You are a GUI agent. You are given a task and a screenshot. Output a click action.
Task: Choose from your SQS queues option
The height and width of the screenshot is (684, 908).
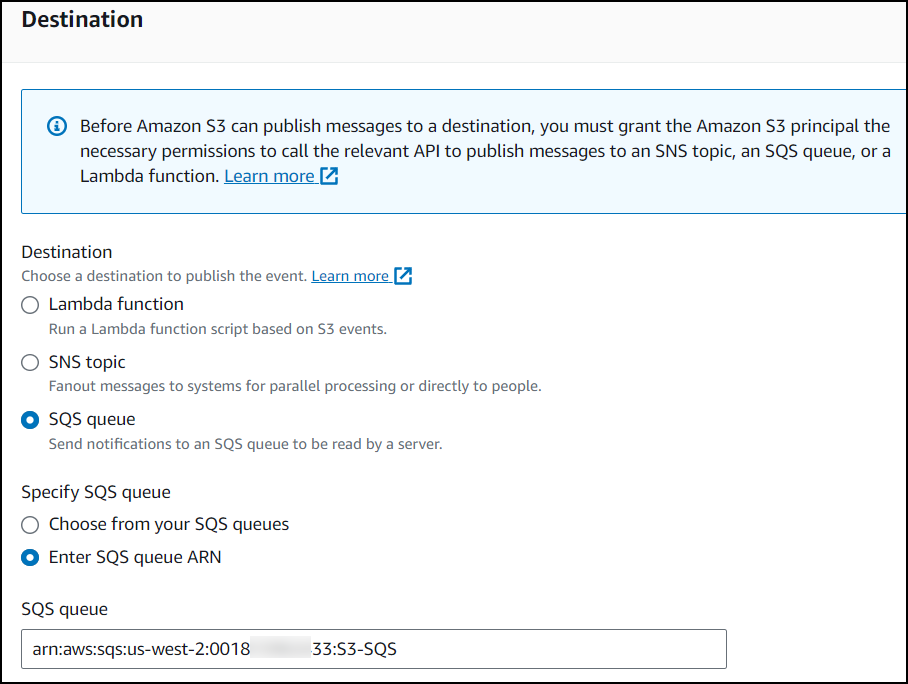[31, 525]
